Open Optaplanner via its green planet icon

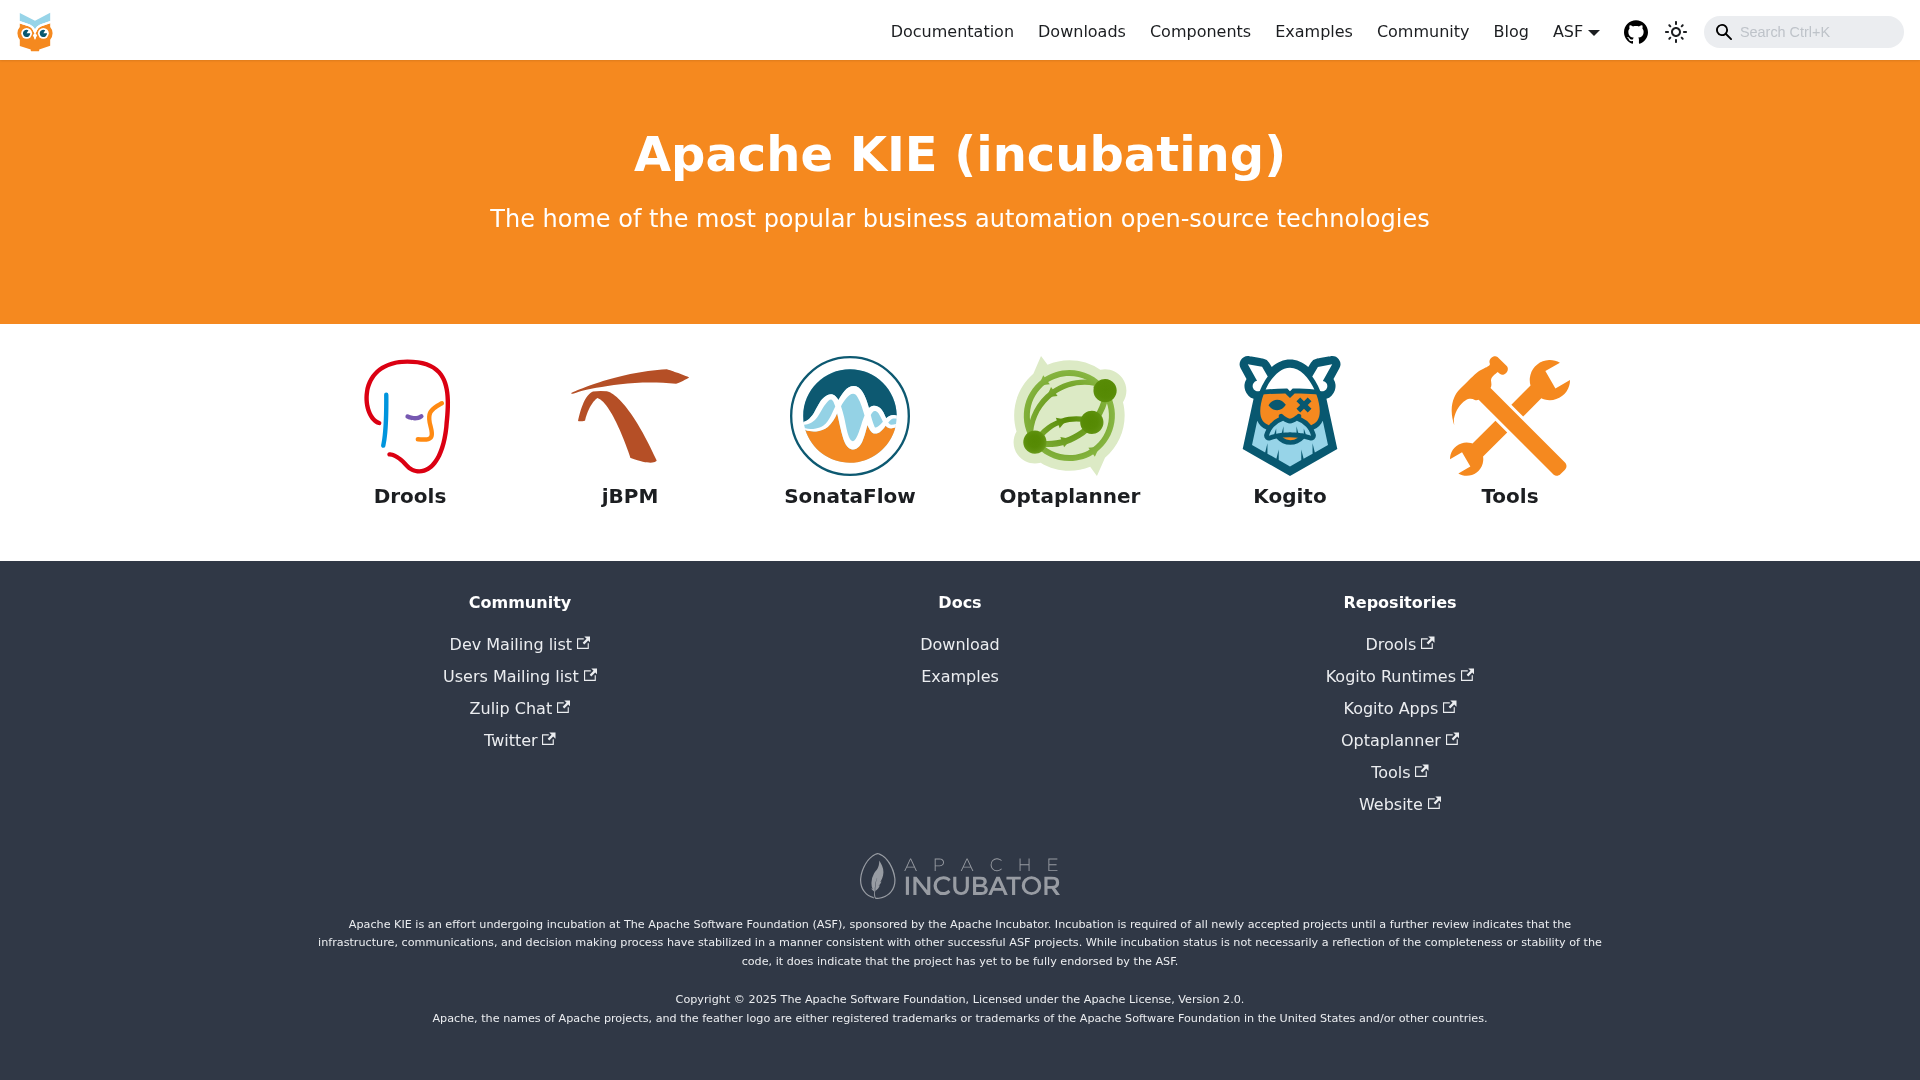(1069, 416)
